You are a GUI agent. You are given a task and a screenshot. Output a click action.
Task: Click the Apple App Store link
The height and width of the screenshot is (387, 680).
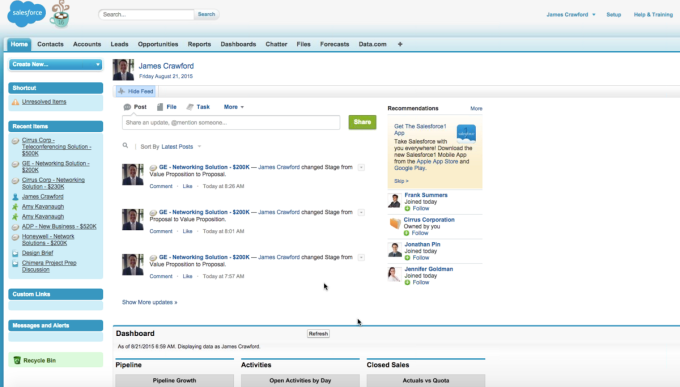coord(437,161)
